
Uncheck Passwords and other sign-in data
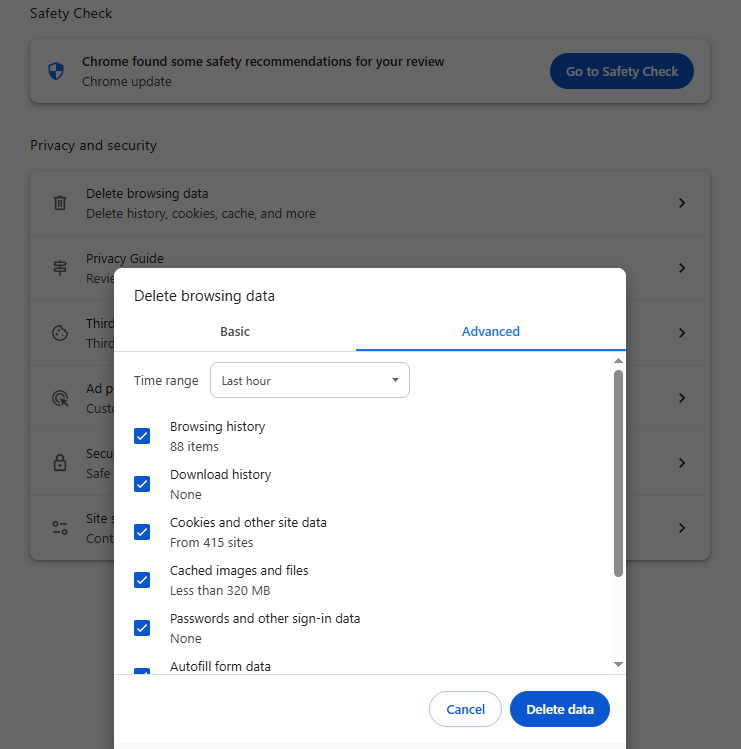click(x=142, y=628)
